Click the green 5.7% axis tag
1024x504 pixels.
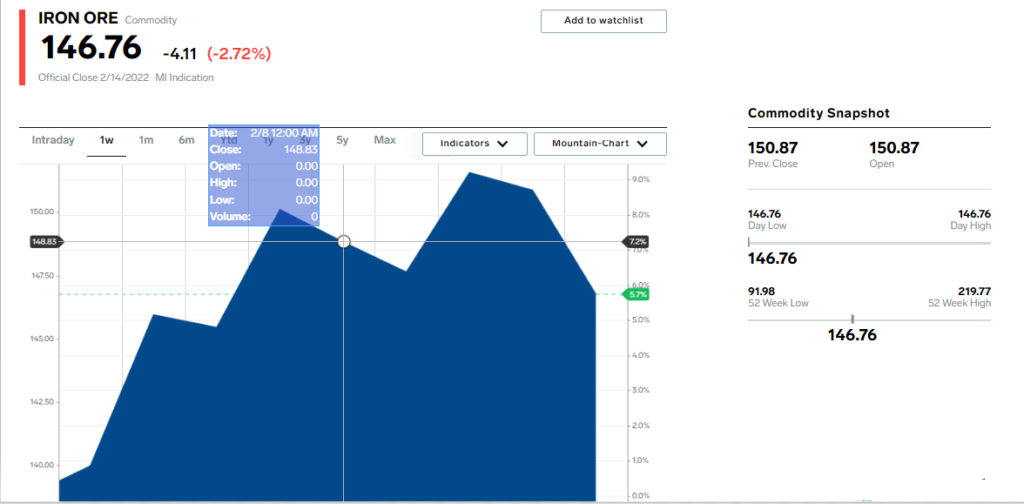tap(637, 294)
